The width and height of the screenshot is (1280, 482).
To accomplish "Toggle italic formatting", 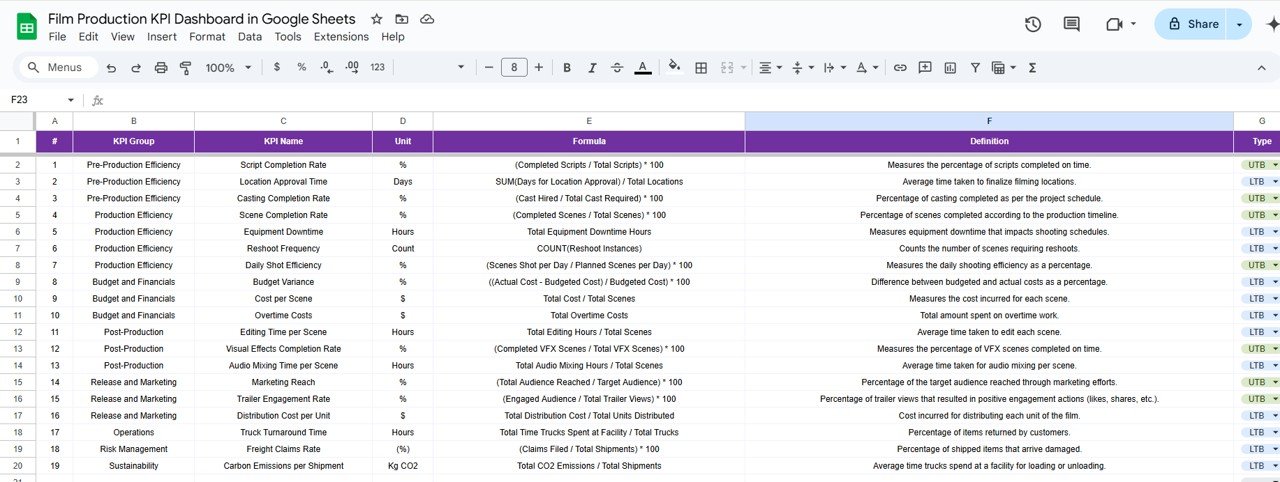I will tap(592, 67).
